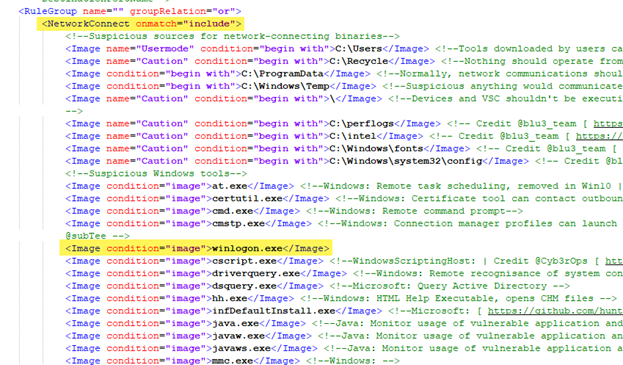Click the RuleGroup opening tag text
This screenshot has height=365, width=623.
click(130, 11)
